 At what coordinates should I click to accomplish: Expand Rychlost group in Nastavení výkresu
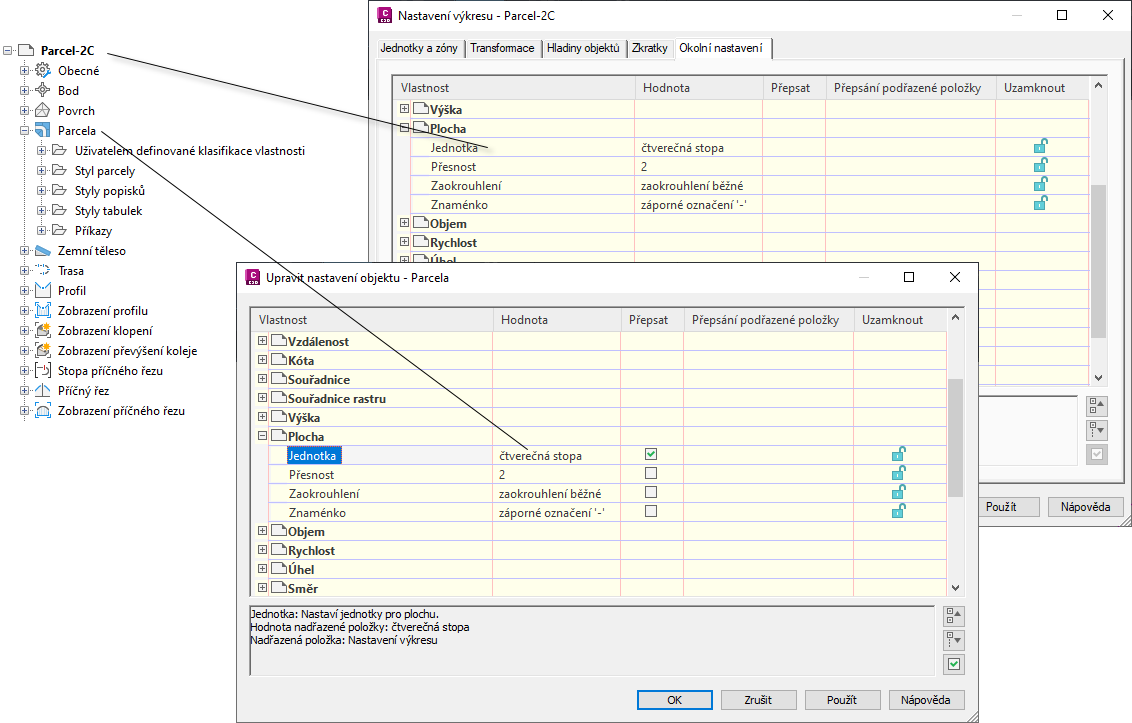(x=404, y=241)
